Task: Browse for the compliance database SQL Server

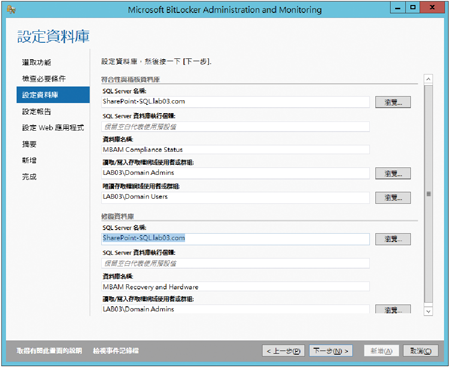Action: 393,102
